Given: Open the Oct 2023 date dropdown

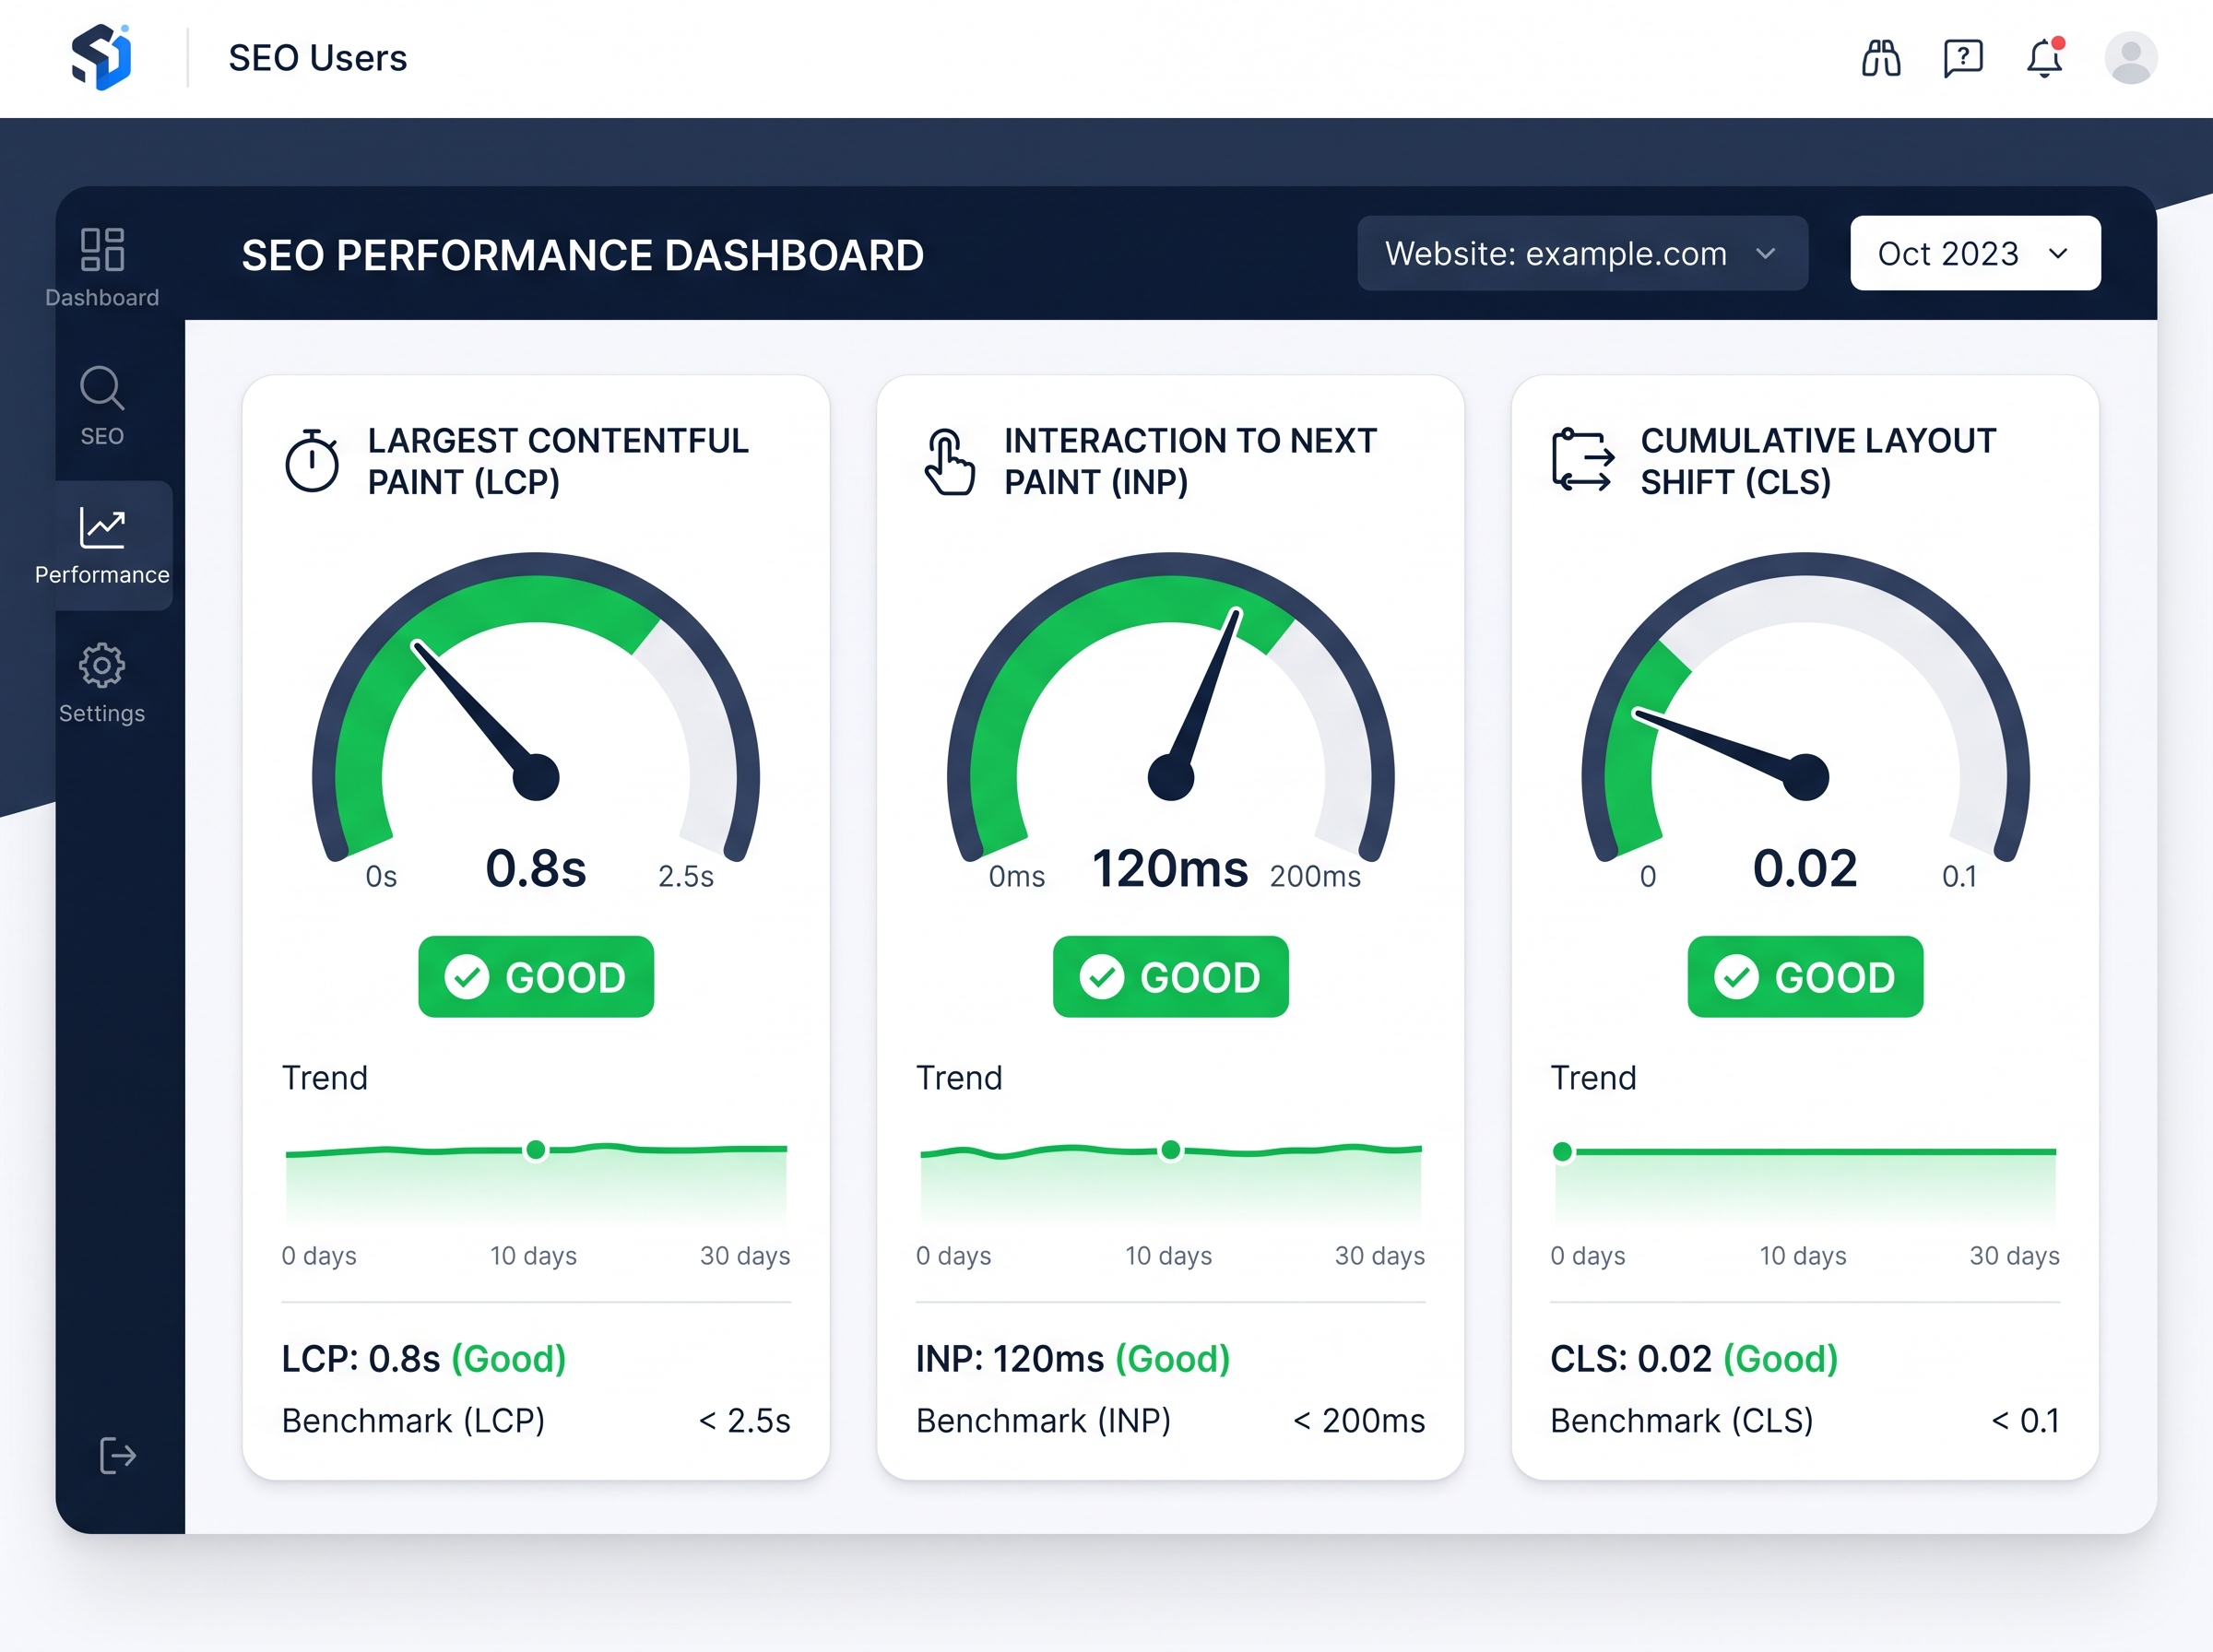Looking at the screenshot, I should pos(1975,253).
